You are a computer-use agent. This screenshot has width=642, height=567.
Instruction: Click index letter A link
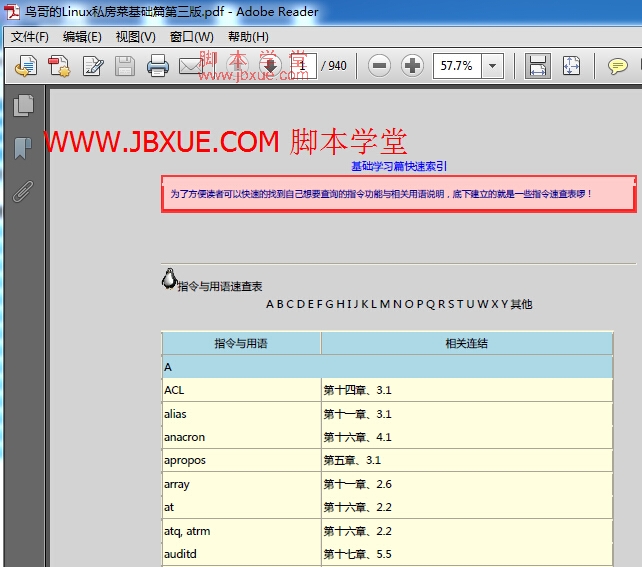point(269,304)
